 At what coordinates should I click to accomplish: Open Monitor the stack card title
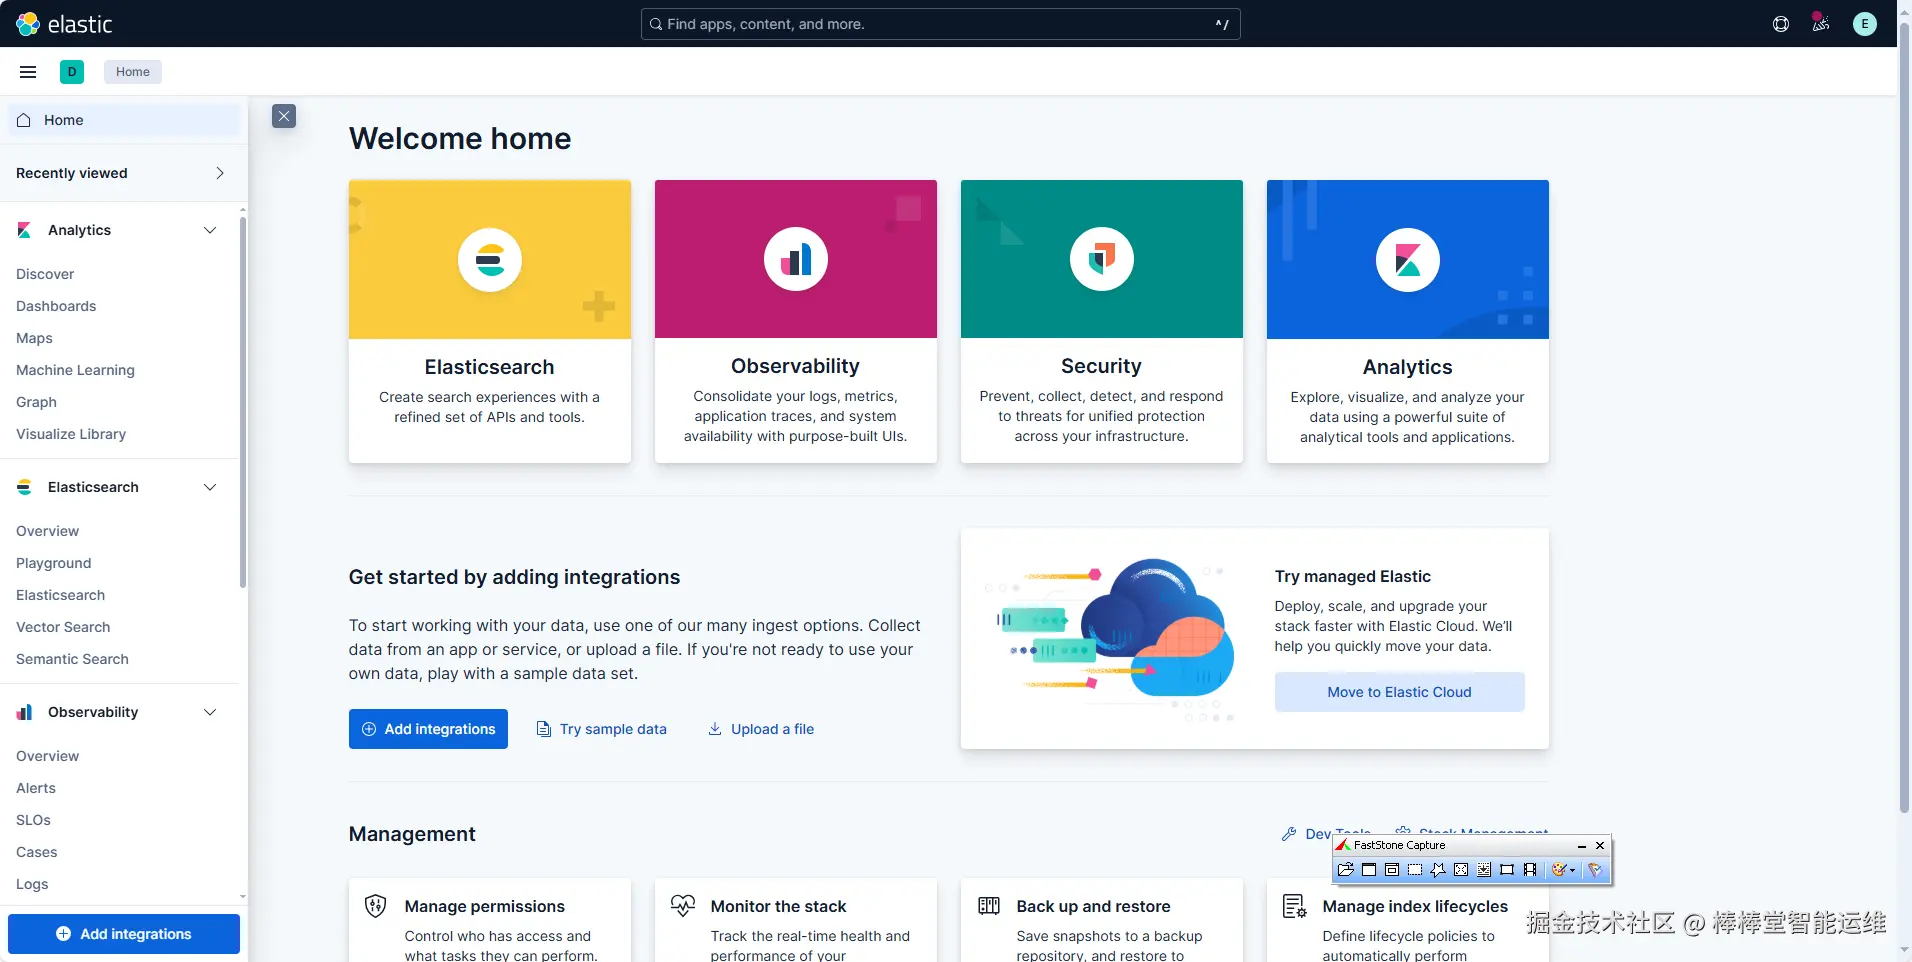click(778, 906)
